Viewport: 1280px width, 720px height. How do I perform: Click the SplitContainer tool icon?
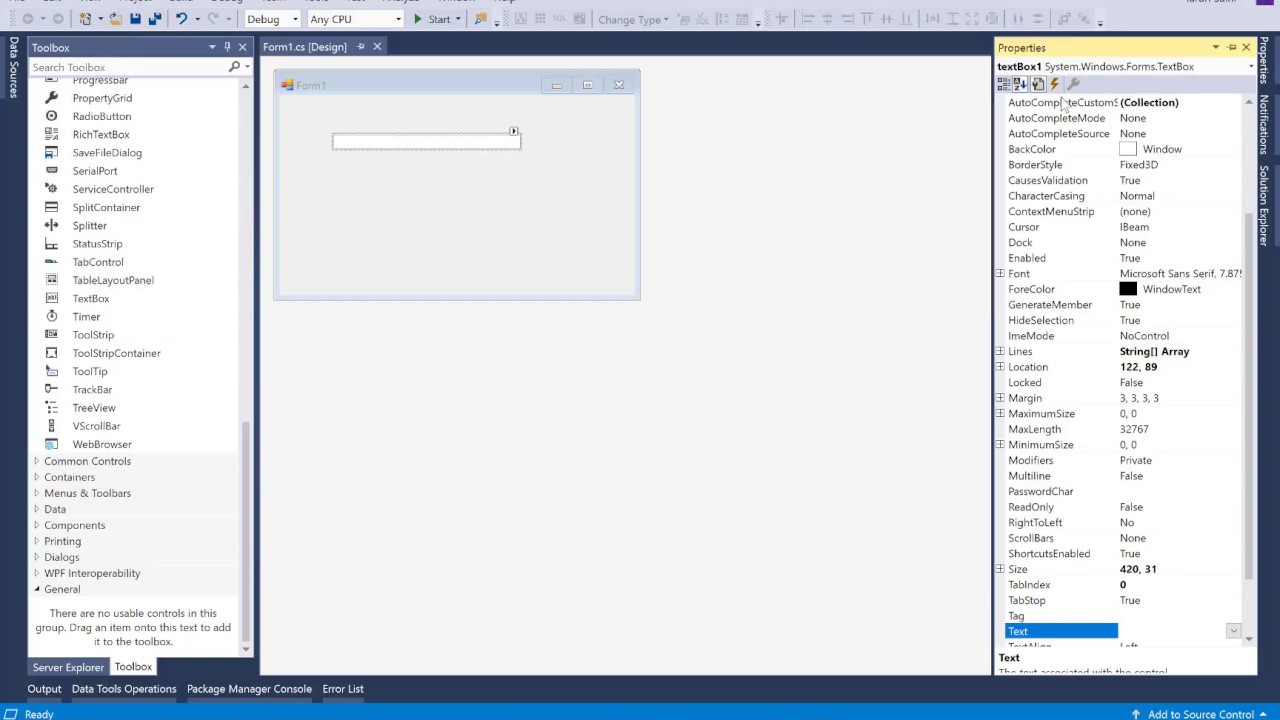coord(51,207)
